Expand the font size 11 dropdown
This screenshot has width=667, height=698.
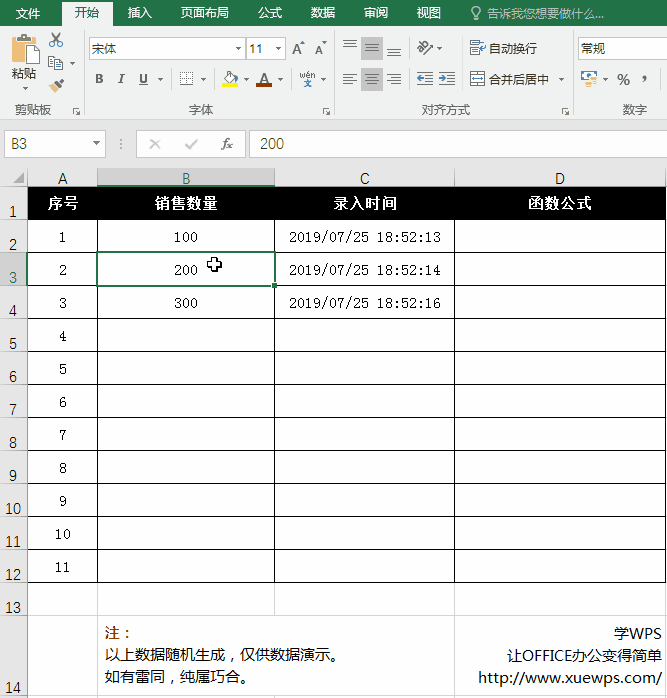[279, 49]
